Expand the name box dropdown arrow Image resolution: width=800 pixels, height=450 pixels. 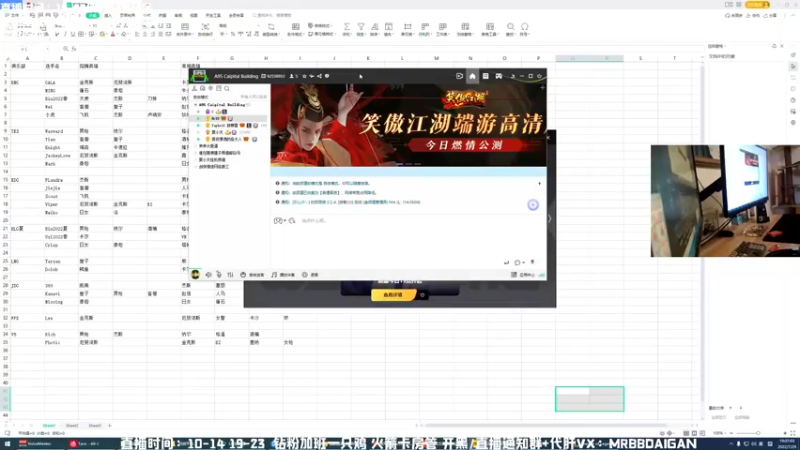tap(47, 49)
